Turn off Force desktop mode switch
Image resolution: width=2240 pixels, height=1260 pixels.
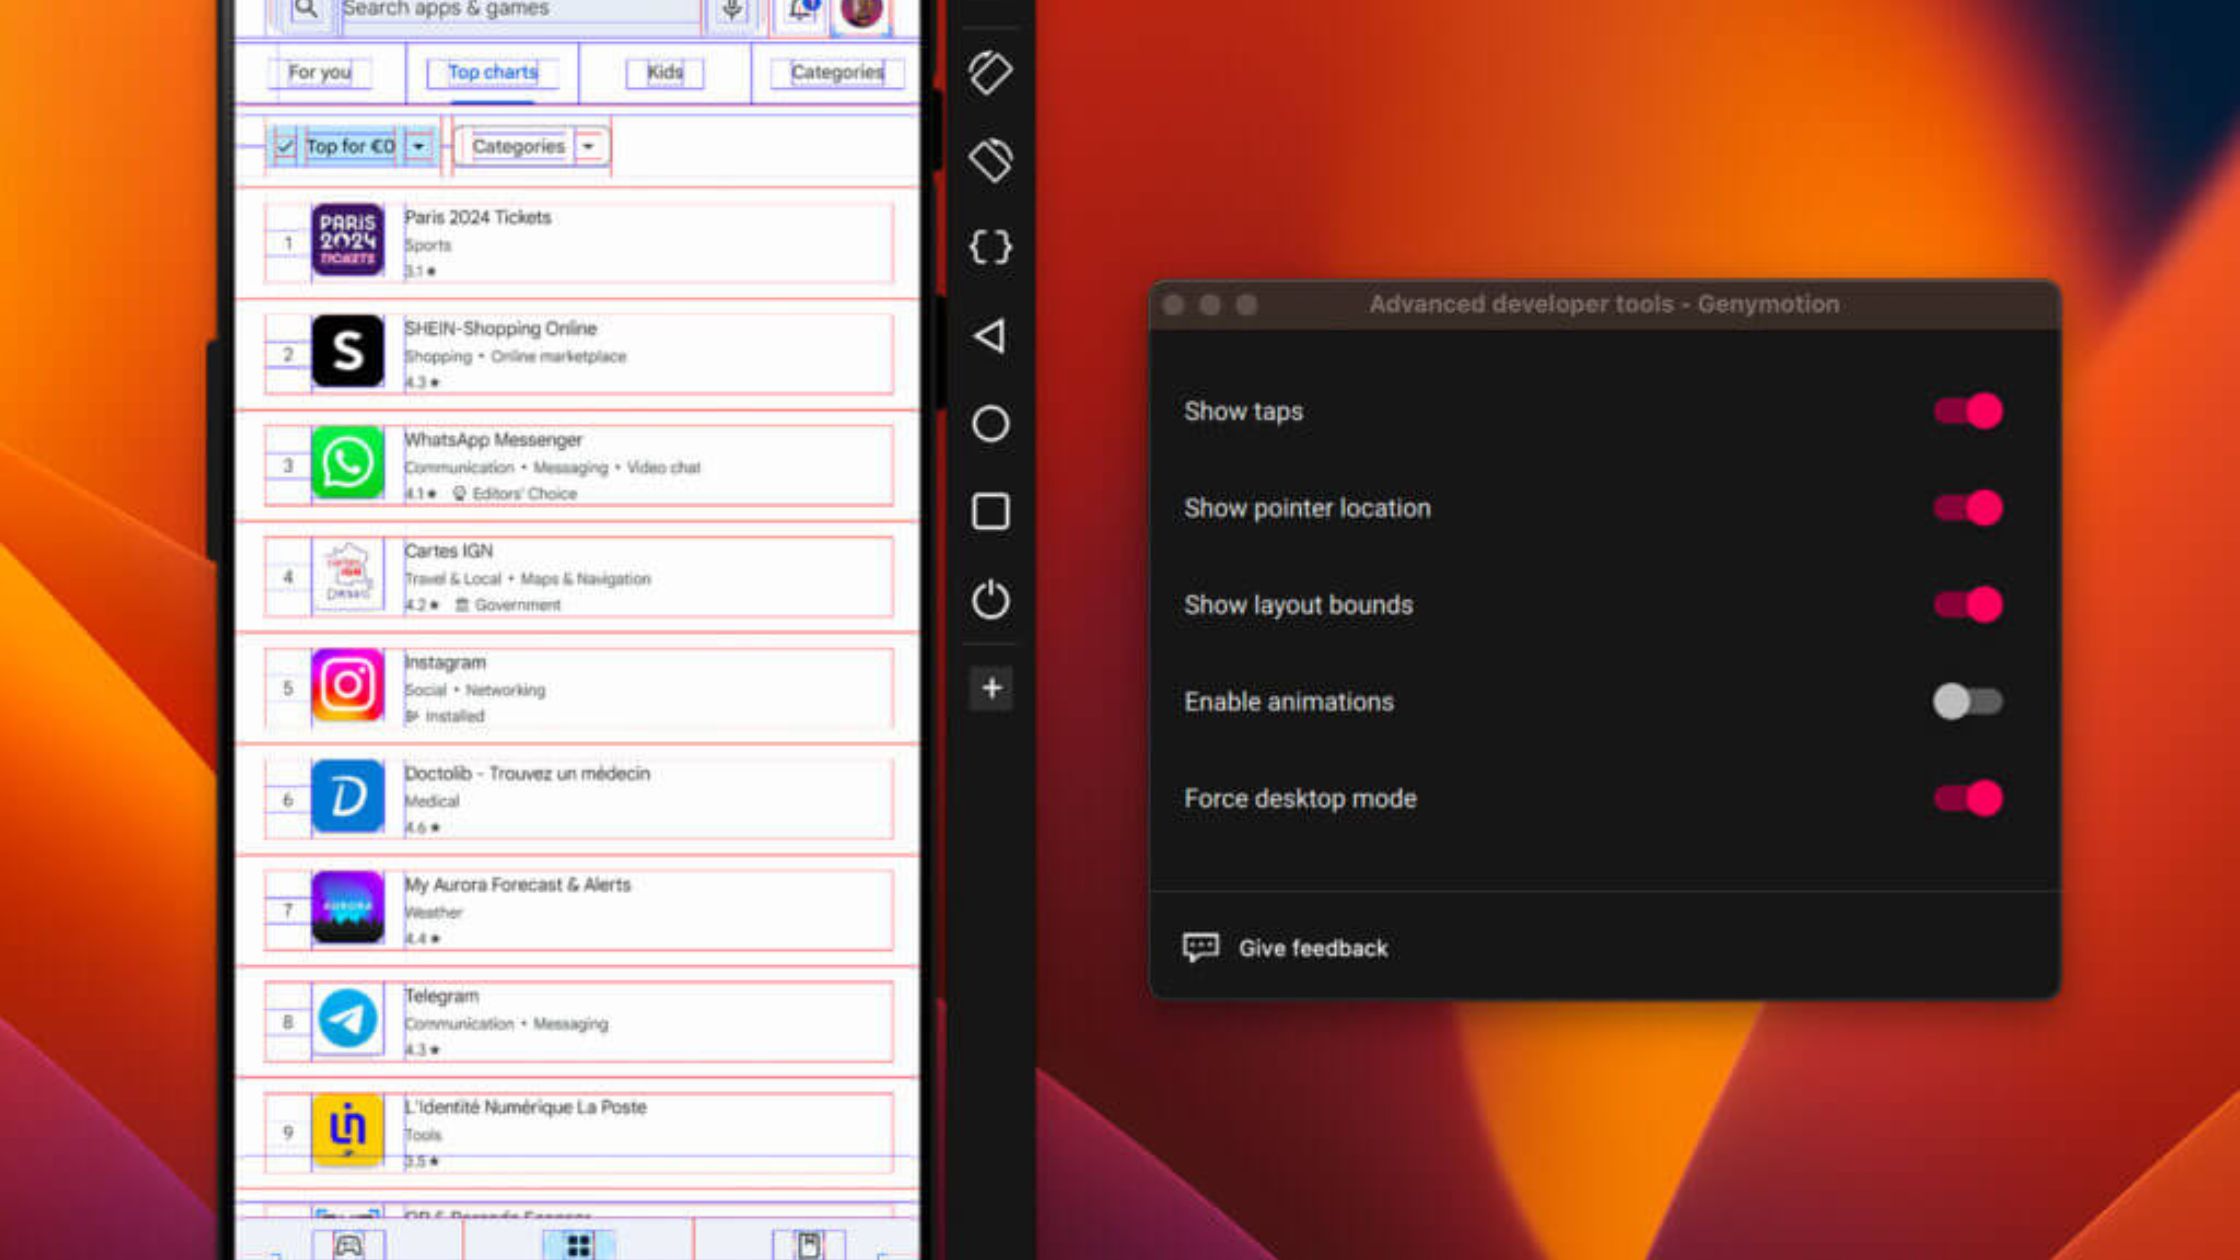[x=1967, y=798]
